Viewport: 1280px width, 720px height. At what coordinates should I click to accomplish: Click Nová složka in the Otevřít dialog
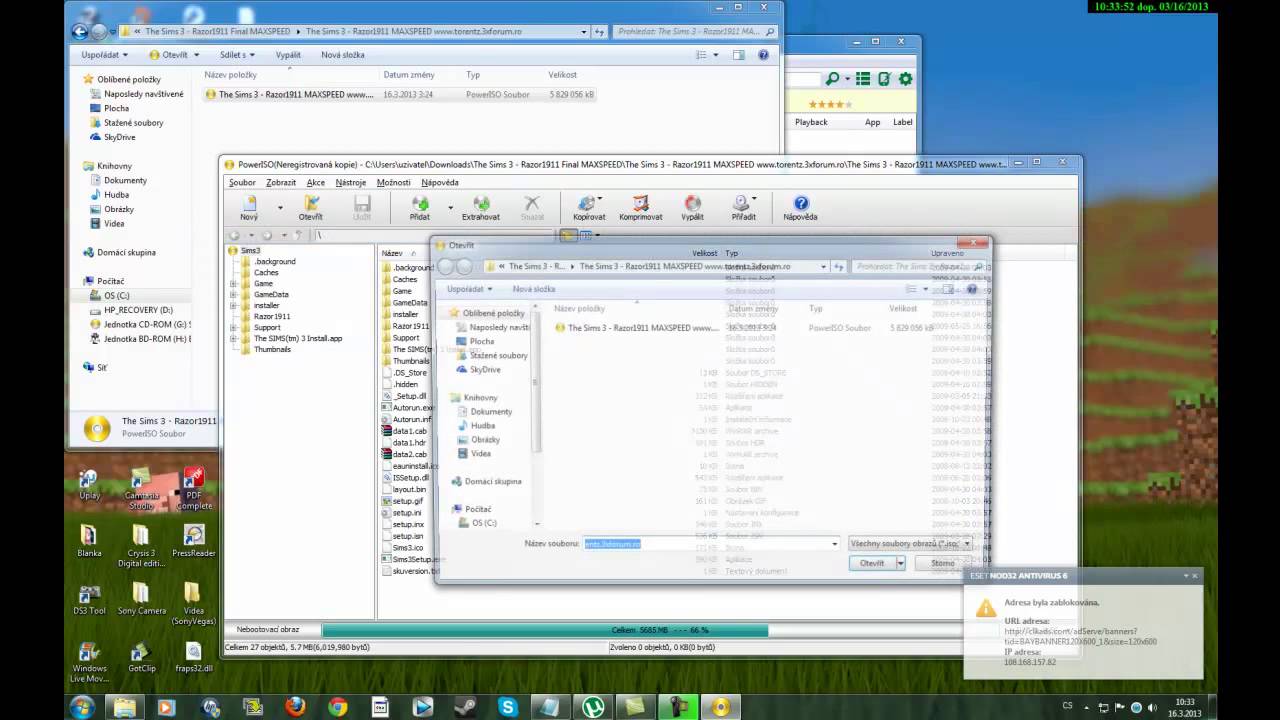click(x=534, y=289)
